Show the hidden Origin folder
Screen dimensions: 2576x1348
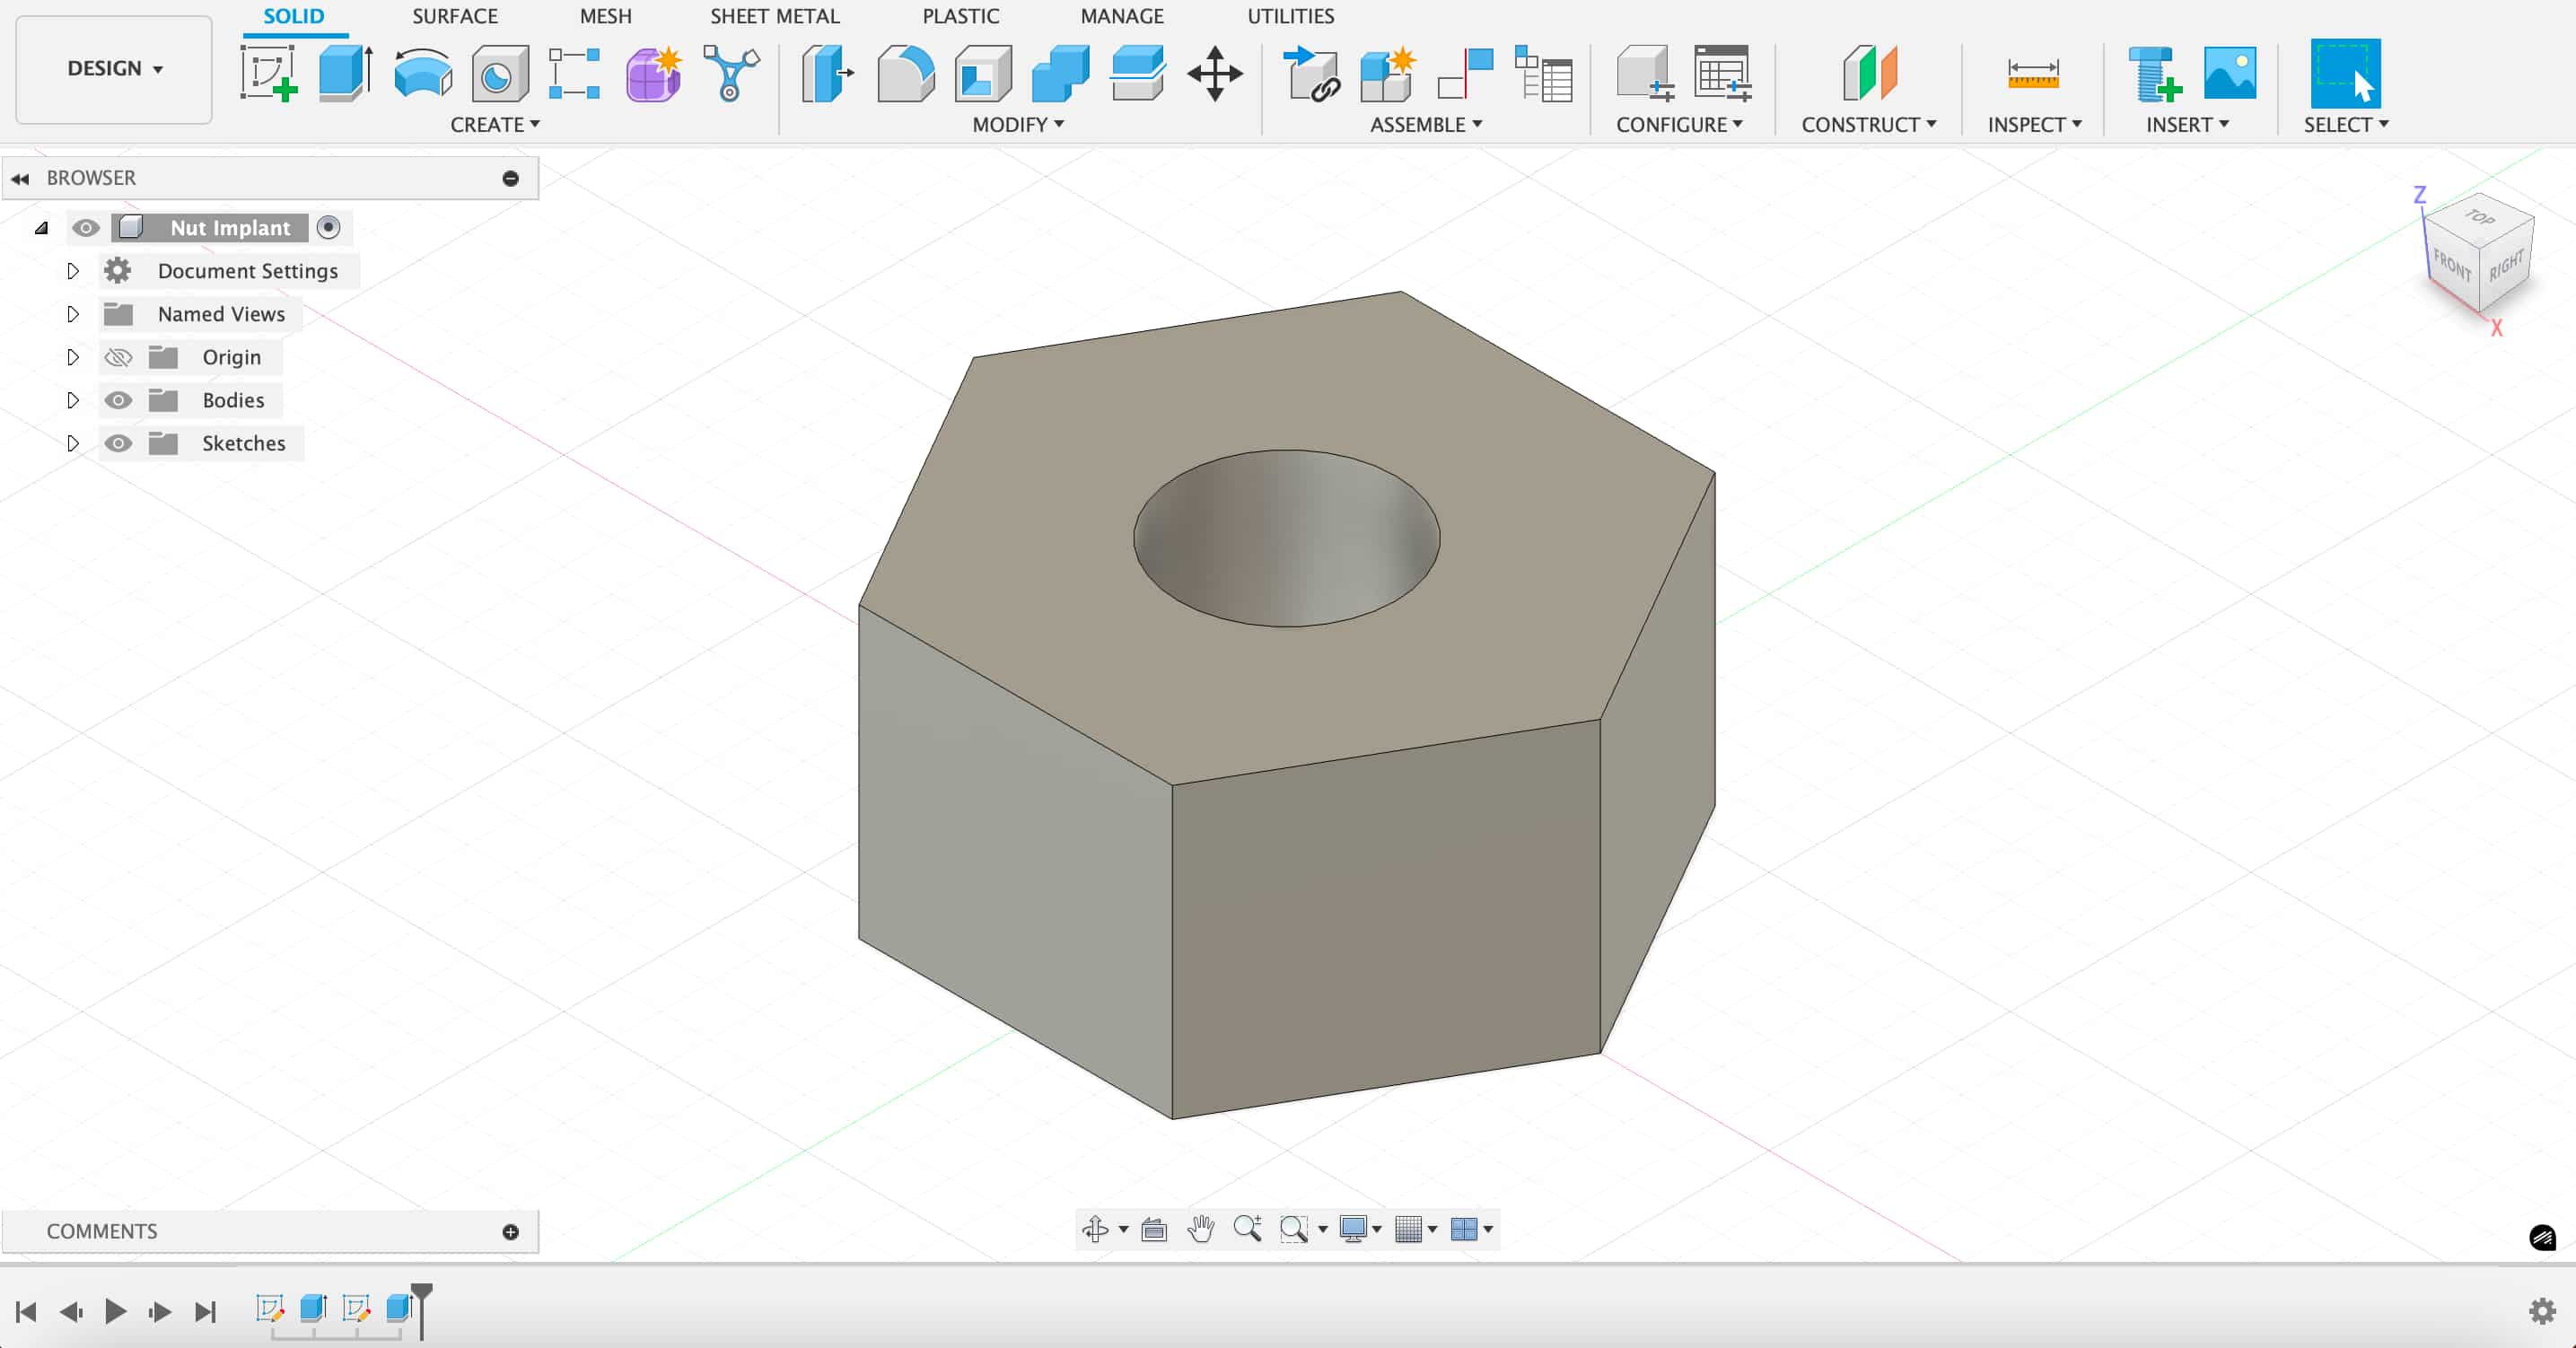(x=118, y=357)
